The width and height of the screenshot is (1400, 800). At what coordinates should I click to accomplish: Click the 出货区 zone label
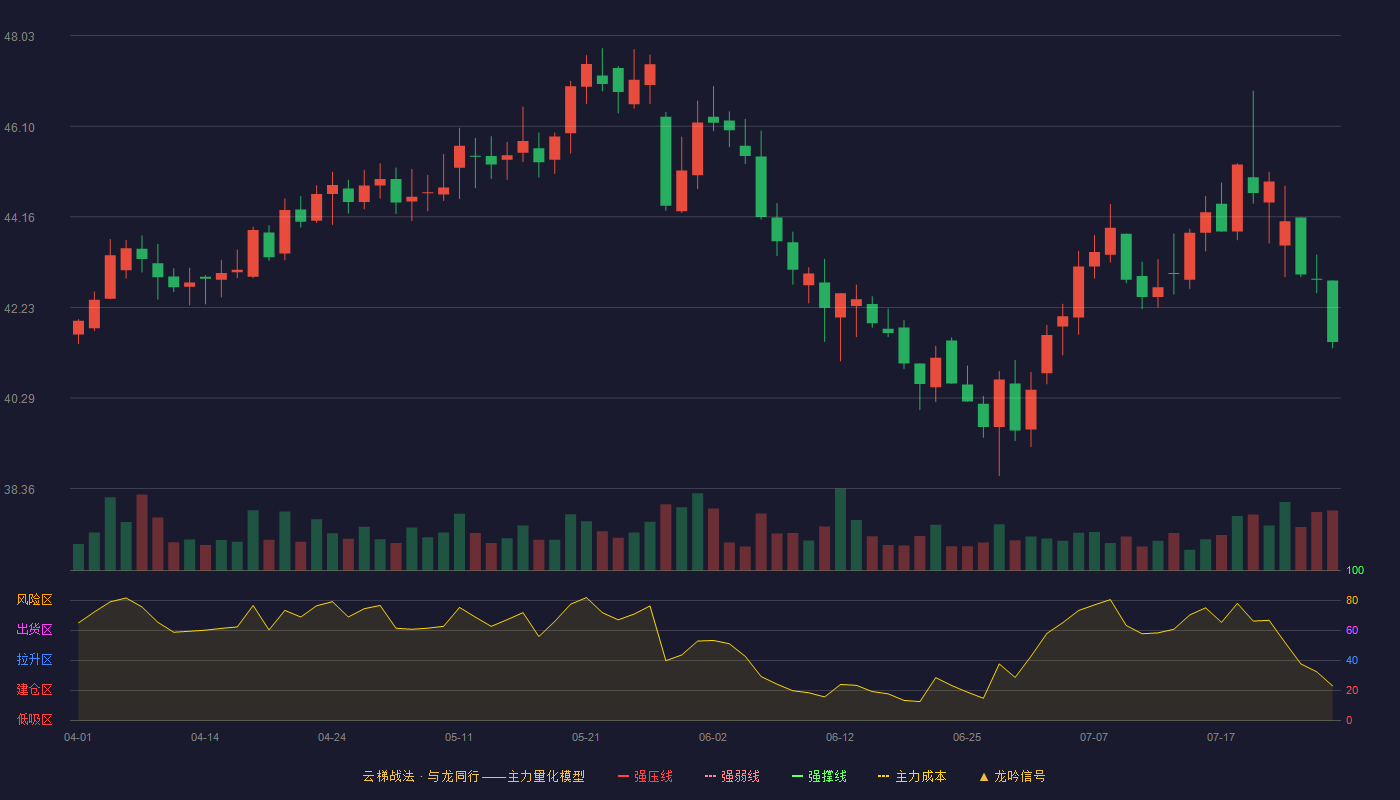click(x=34, y=630)
